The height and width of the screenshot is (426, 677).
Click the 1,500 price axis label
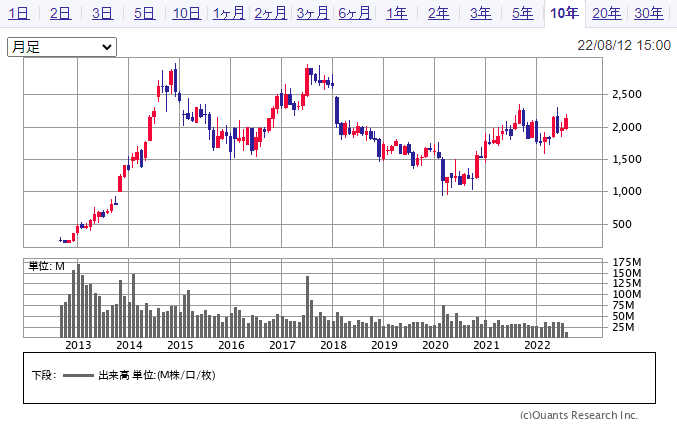pos(627,159)
